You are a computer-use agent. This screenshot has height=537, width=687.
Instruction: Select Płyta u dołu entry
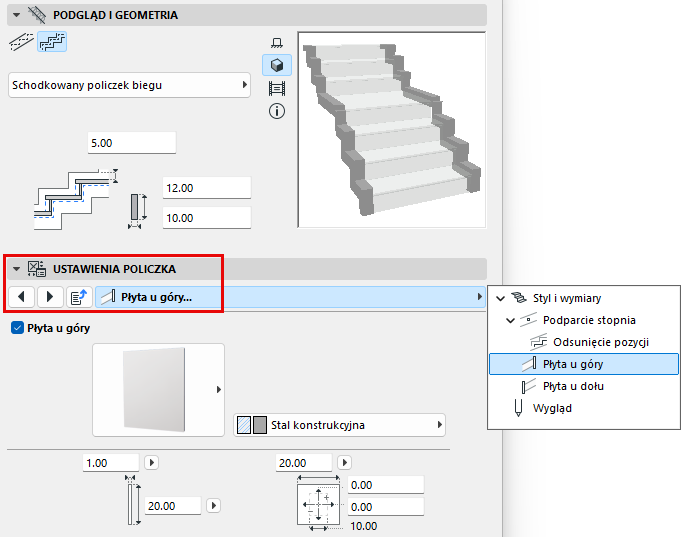coord(573,386)
